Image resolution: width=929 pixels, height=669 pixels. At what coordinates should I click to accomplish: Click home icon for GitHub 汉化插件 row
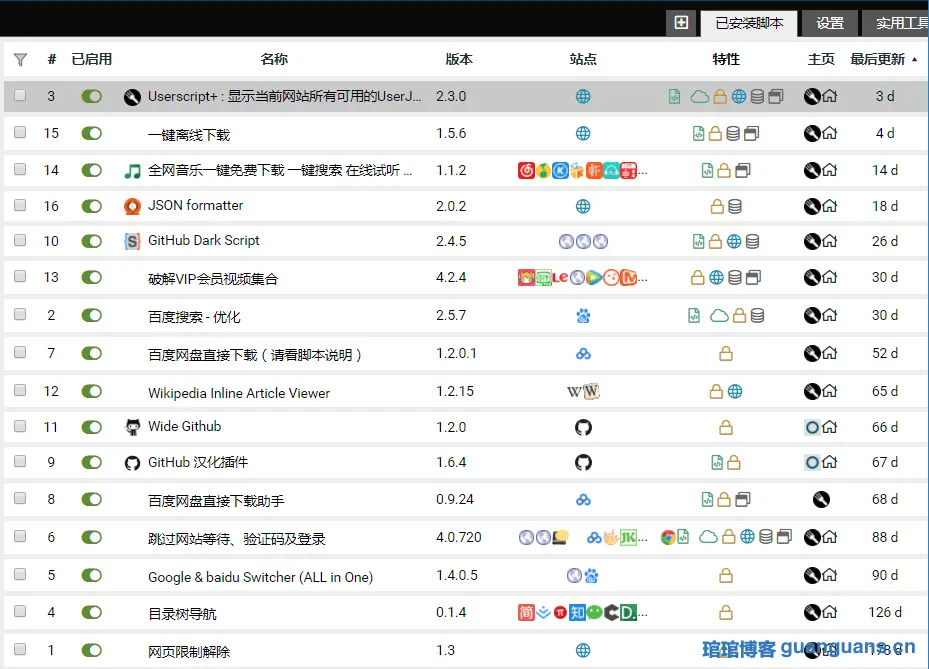[829, 462]
